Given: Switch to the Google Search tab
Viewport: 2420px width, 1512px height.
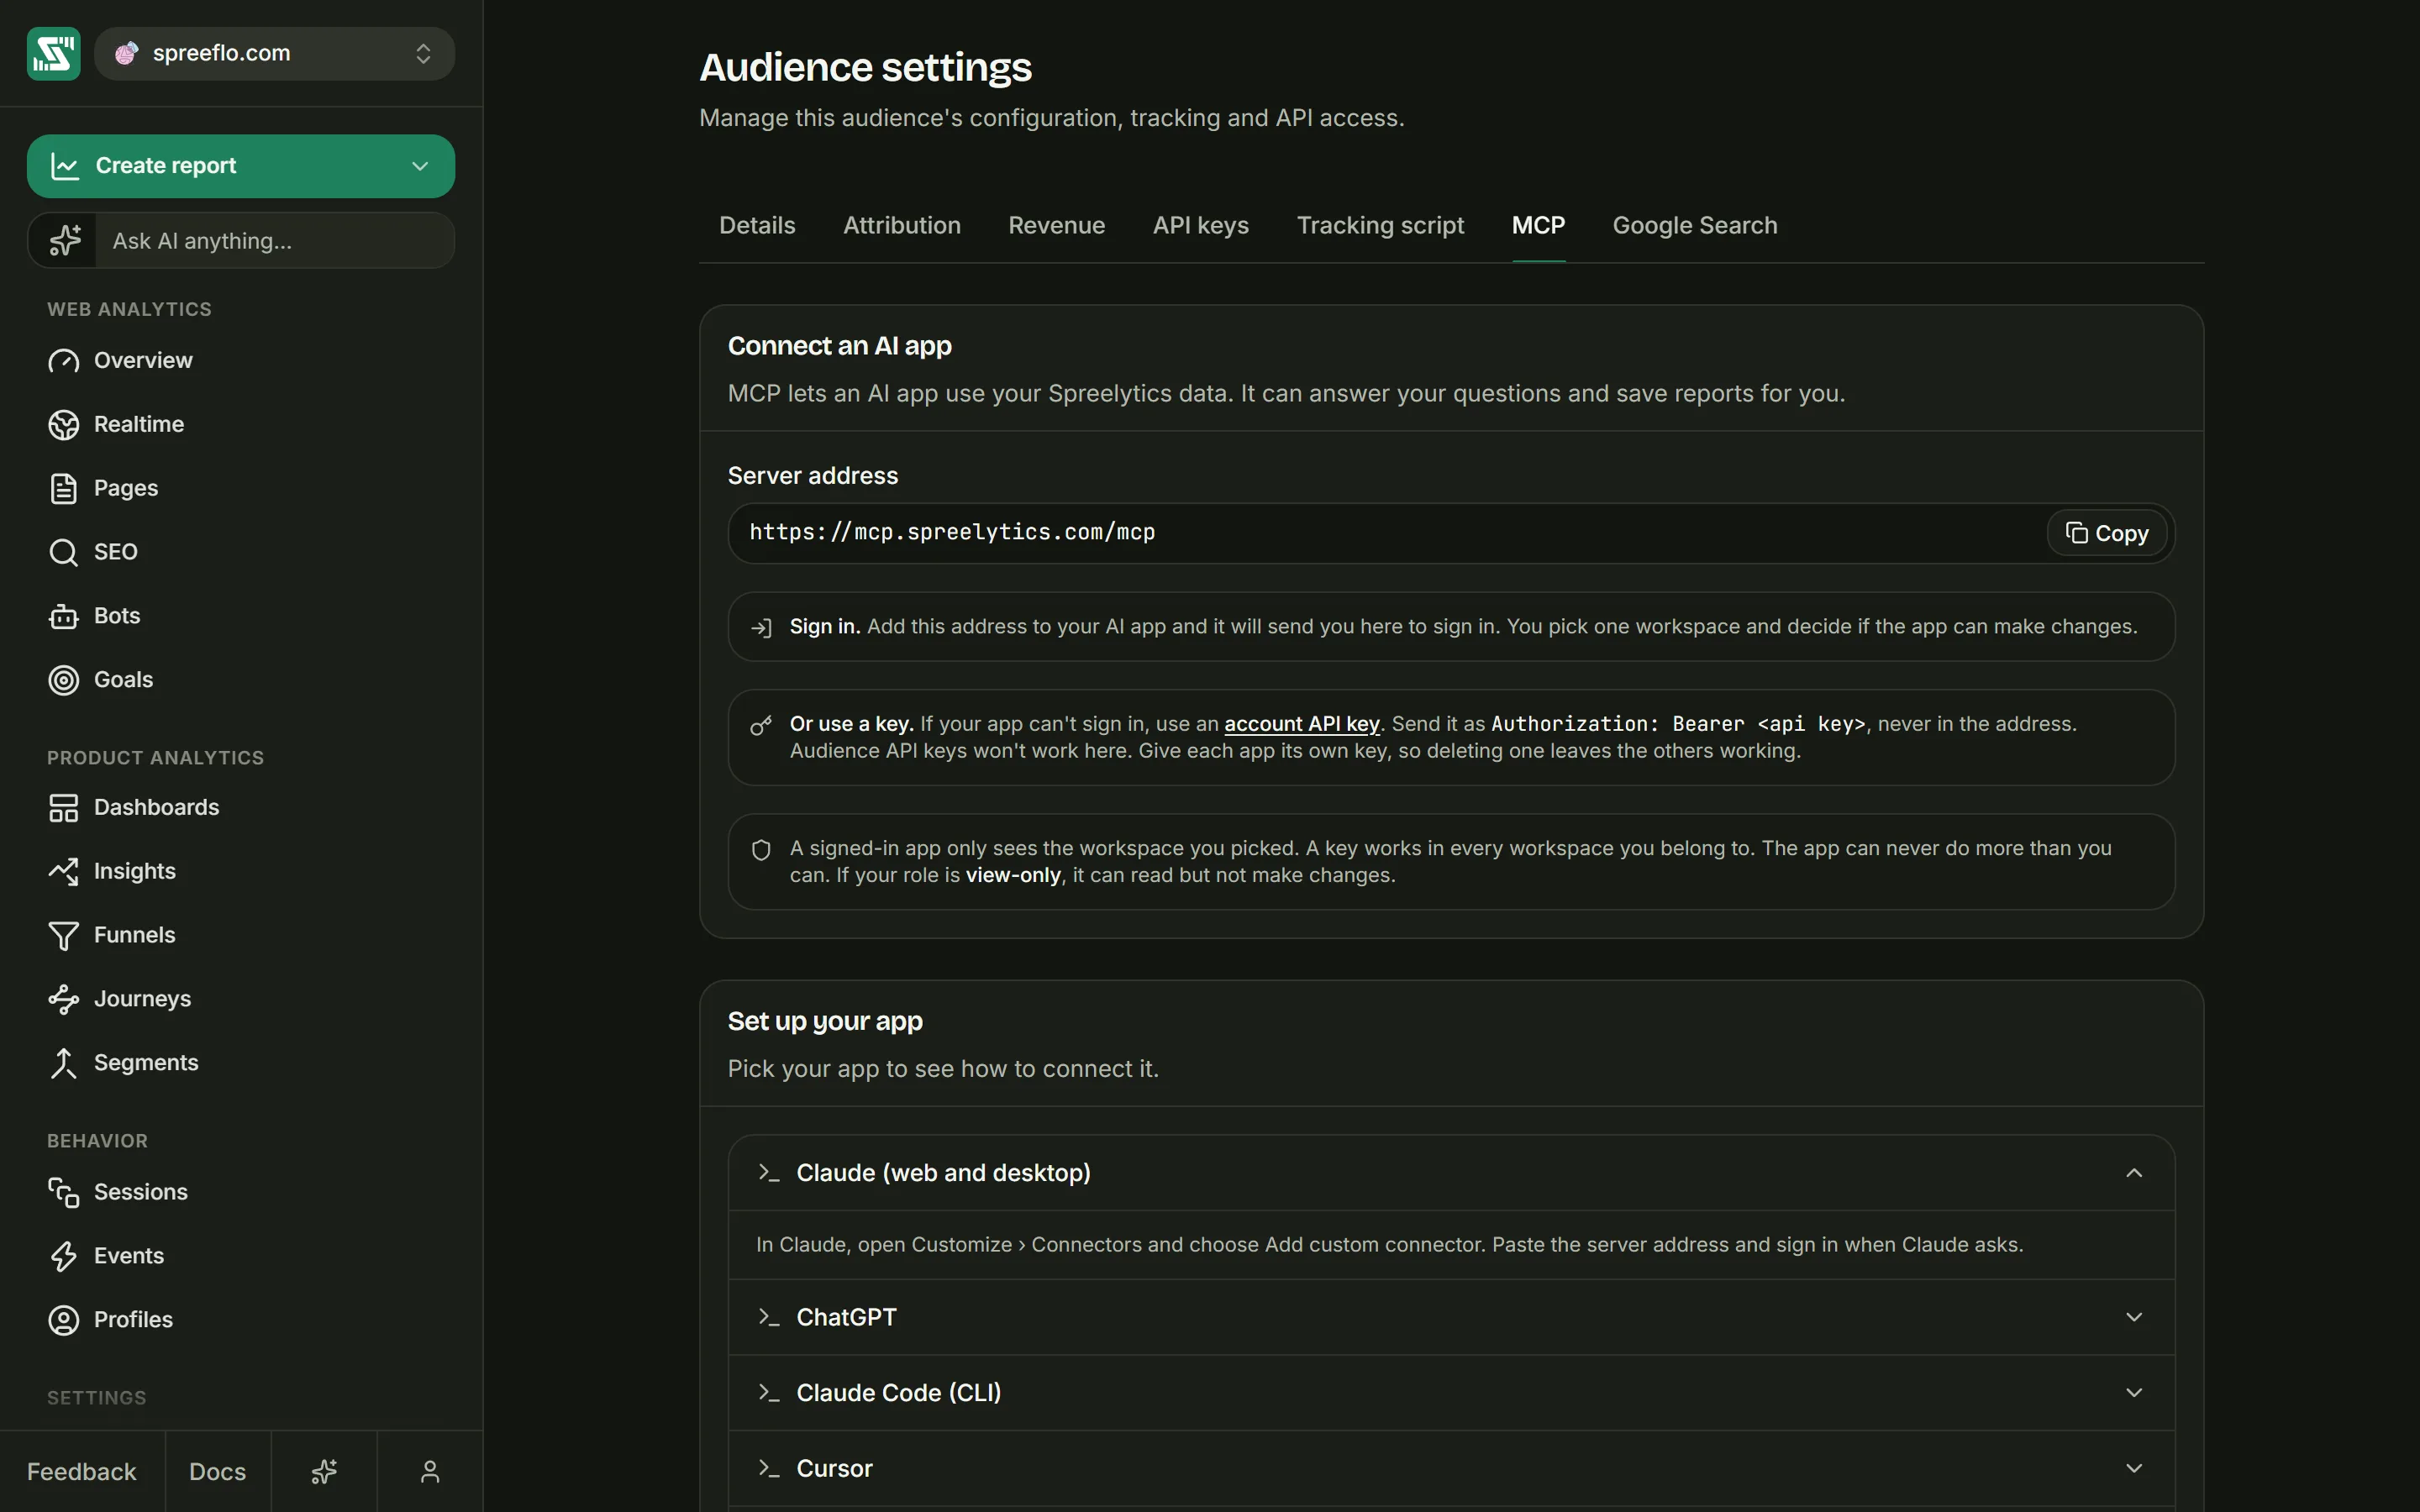Looking at the screenshot, I should click(1695, 226).
